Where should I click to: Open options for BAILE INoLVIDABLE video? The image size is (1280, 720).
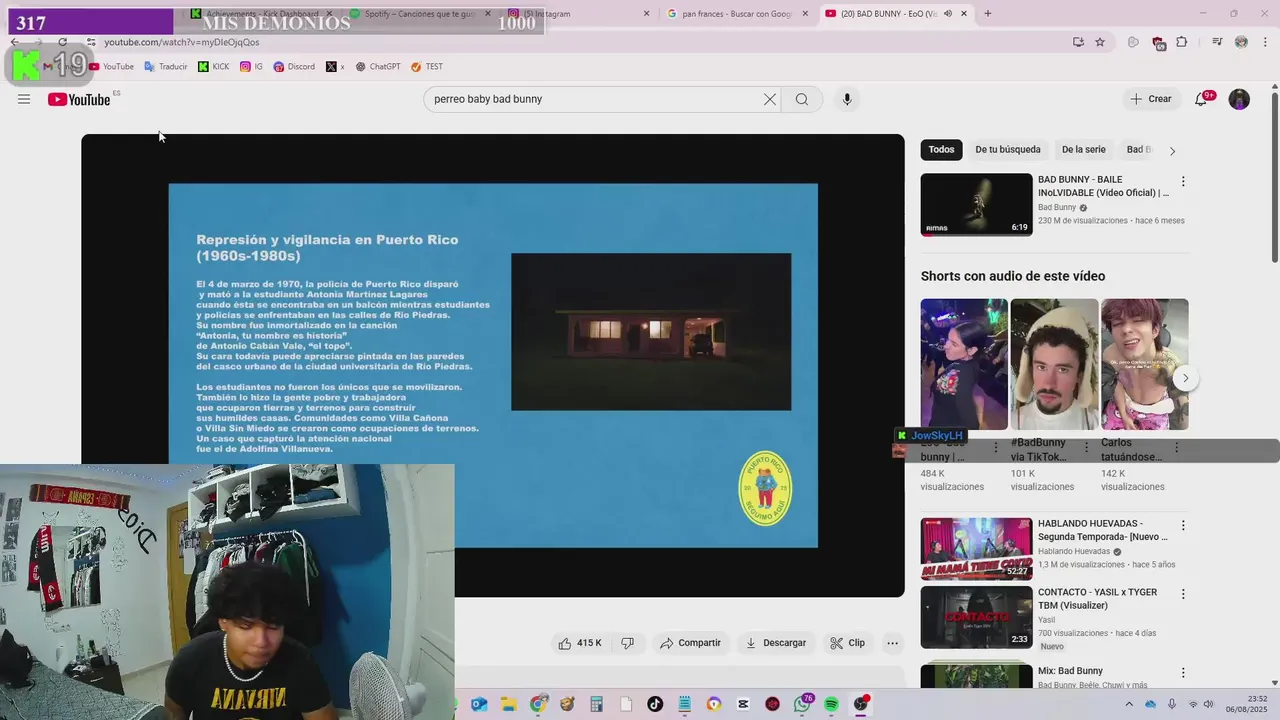tap(1183, 182)
